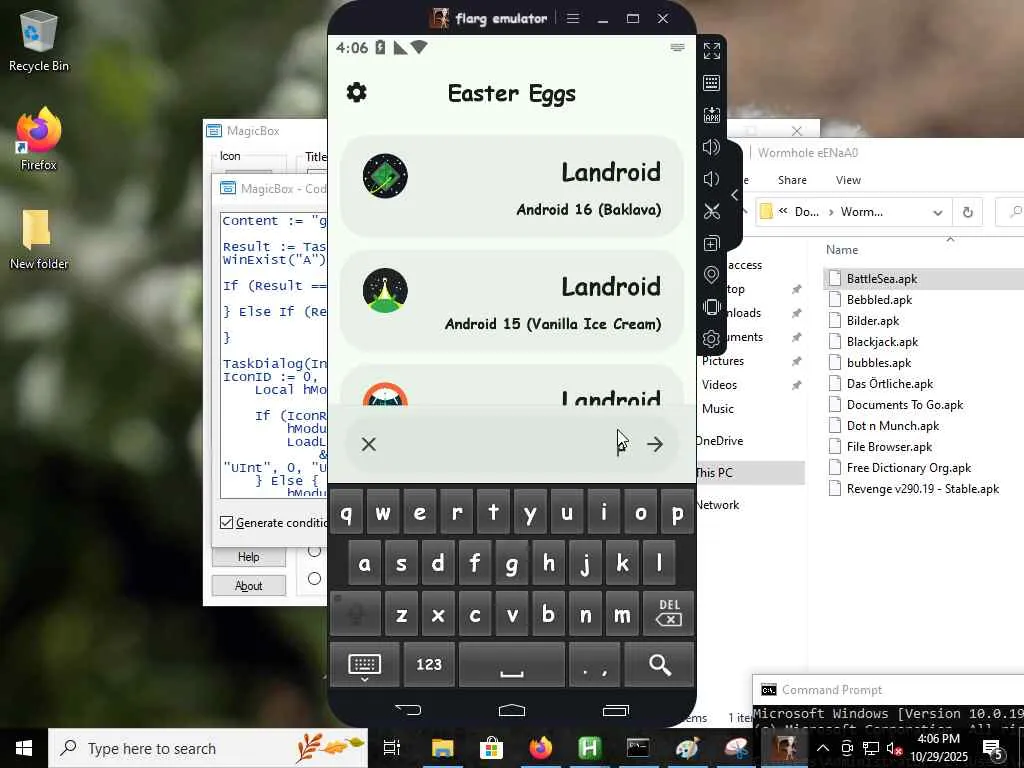Open the emulator notification shade handle
The width and height of the screenshot is (1024, 768).
(x=677, y=47)
